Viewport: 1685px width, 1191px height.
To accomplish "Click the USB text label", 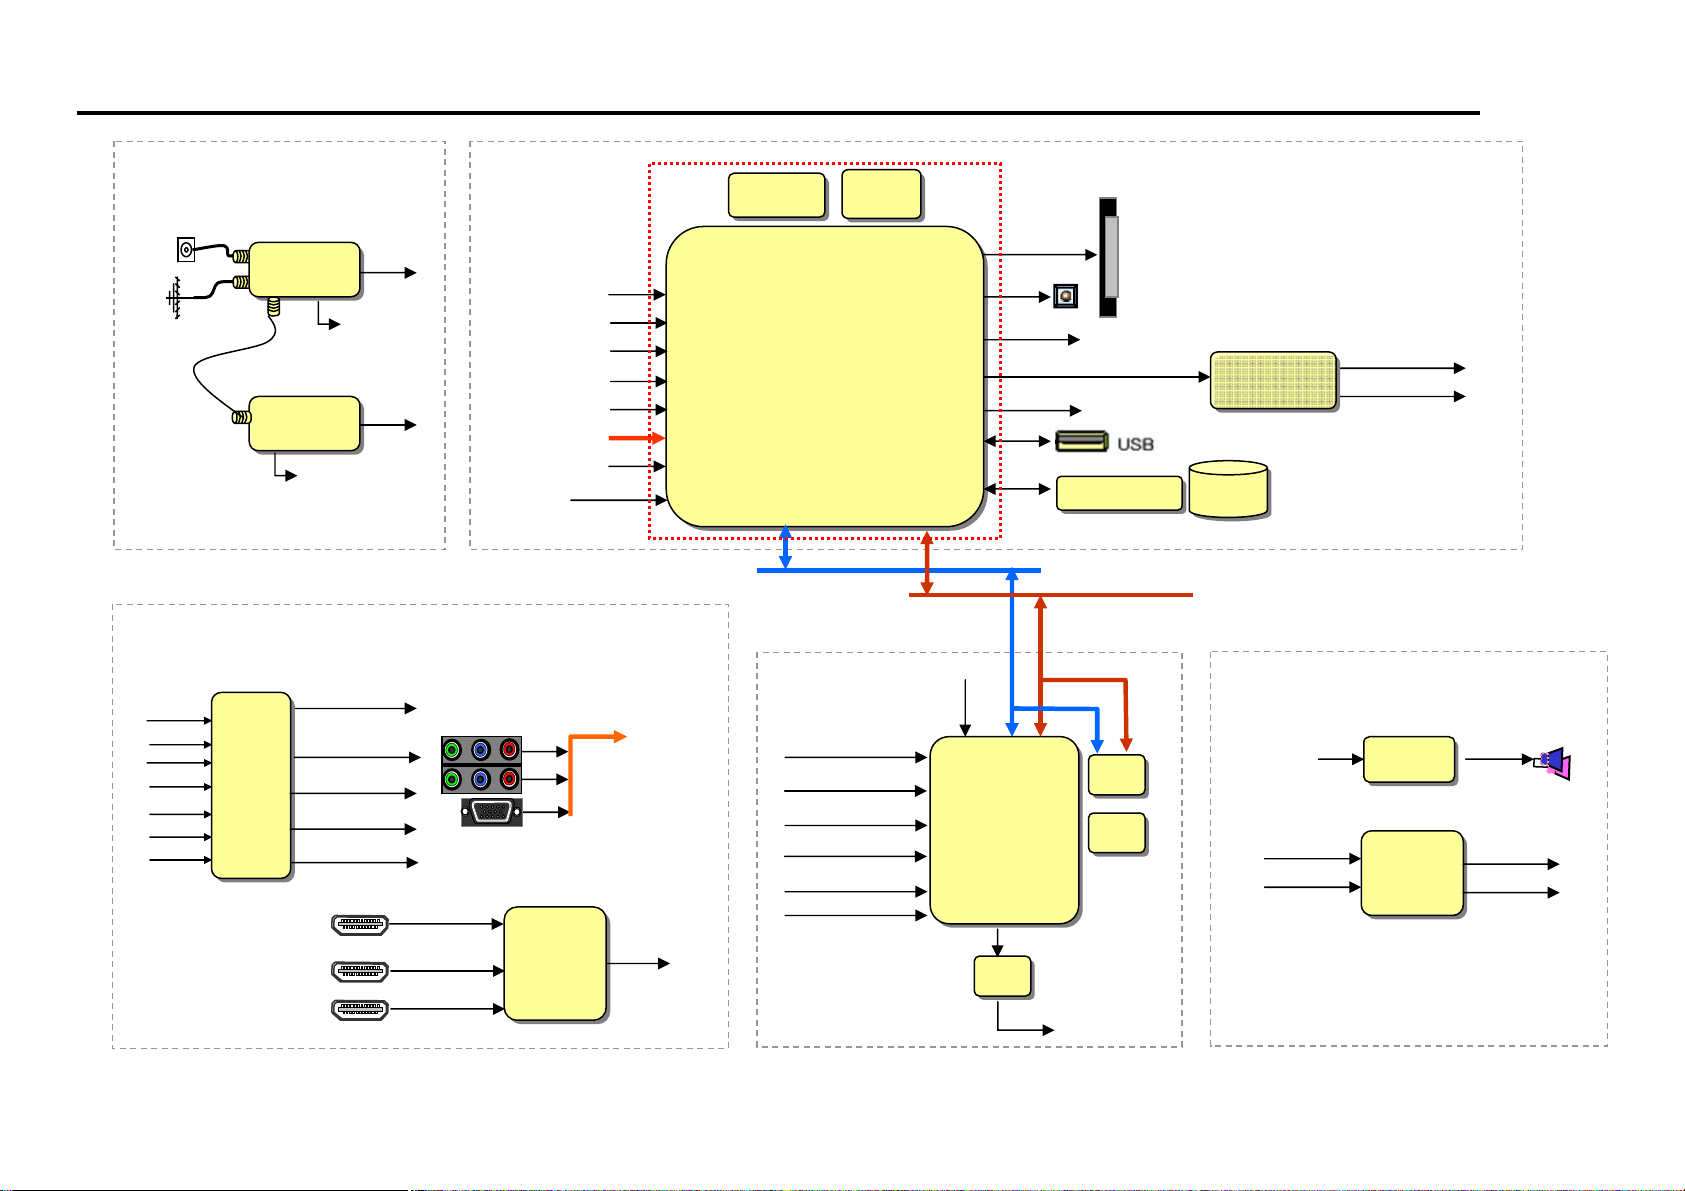I will (1135, 443).
